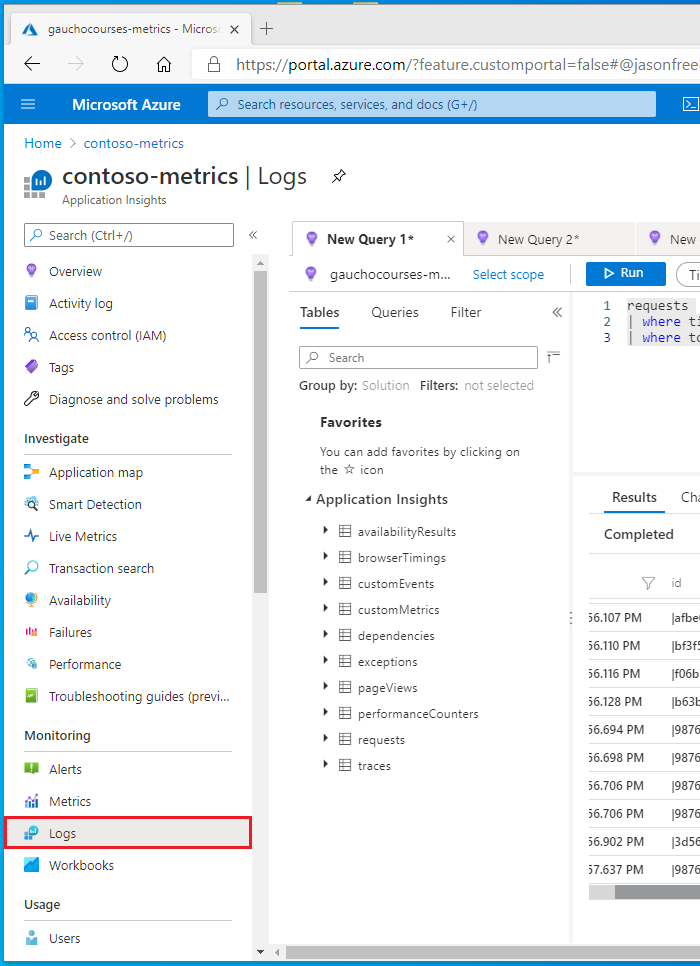The height and width of the screenshot is (966, 700).
Task: Open Transaction search
Action: click(x=101, y=568)
